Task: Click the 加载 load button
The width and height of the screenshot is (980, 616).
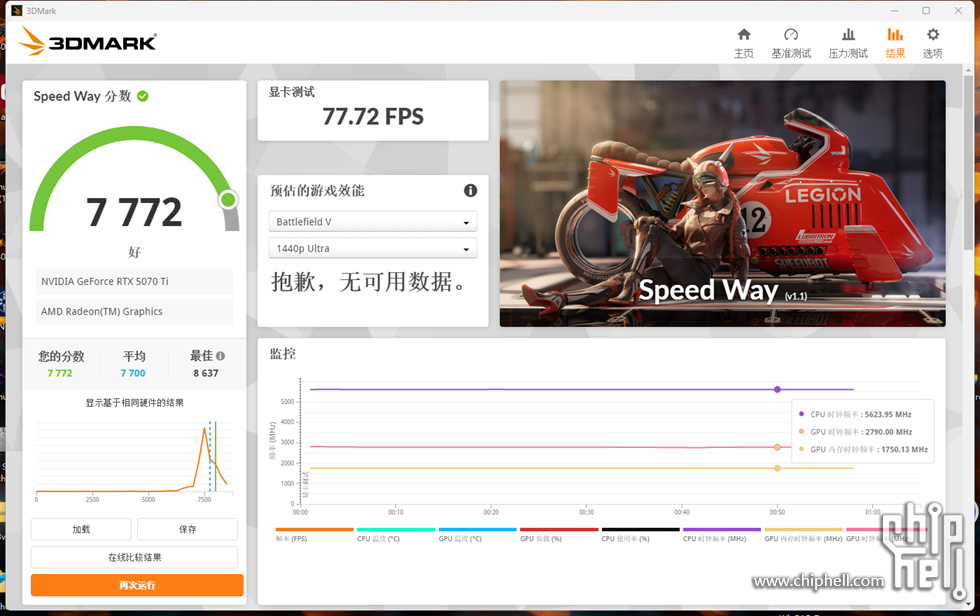Action: click(x=81, y=529)
